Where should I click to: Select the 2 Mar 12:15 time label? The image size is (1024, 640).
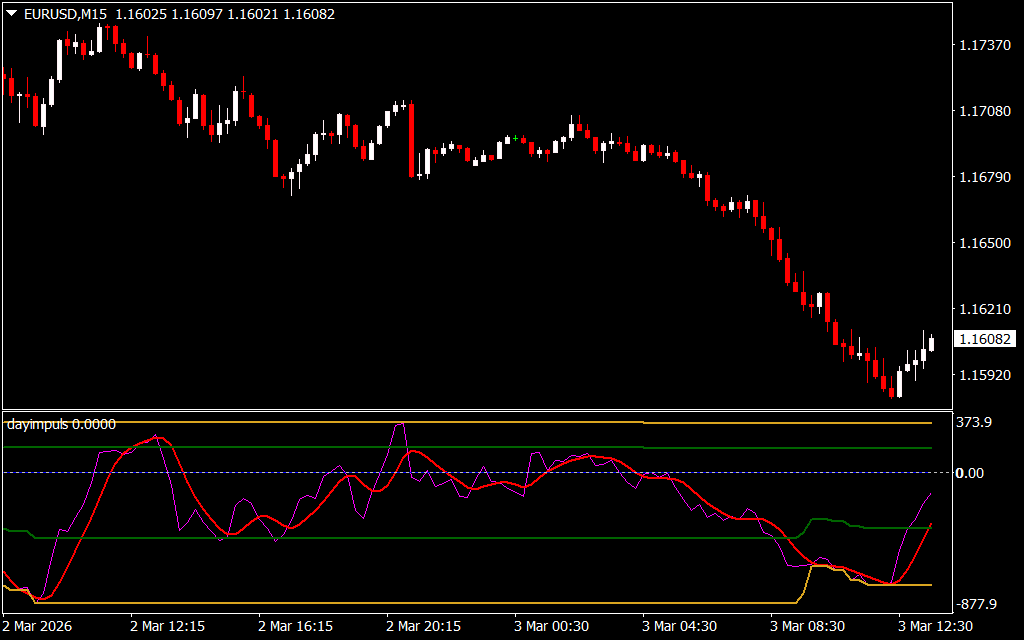pos(168,626)
